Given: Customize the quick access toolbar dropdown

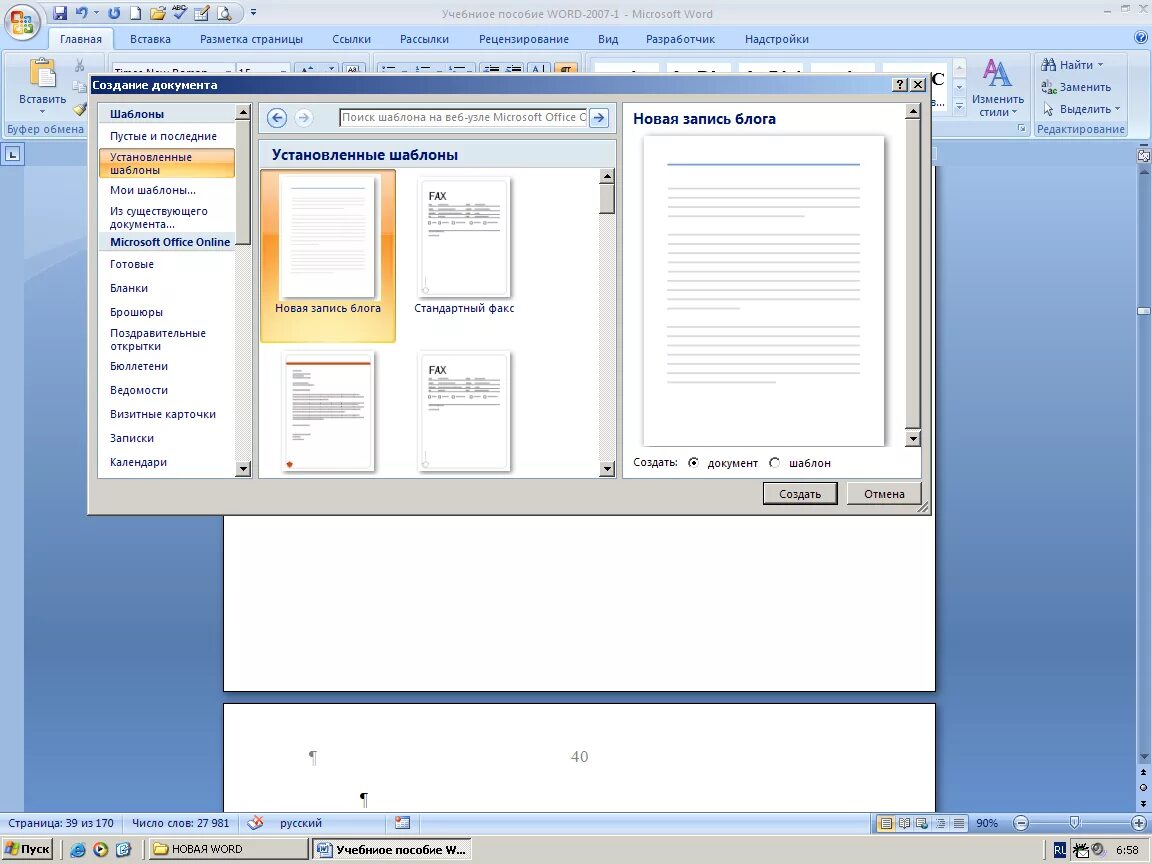Looking at the screenshot, I should (253, 13).
